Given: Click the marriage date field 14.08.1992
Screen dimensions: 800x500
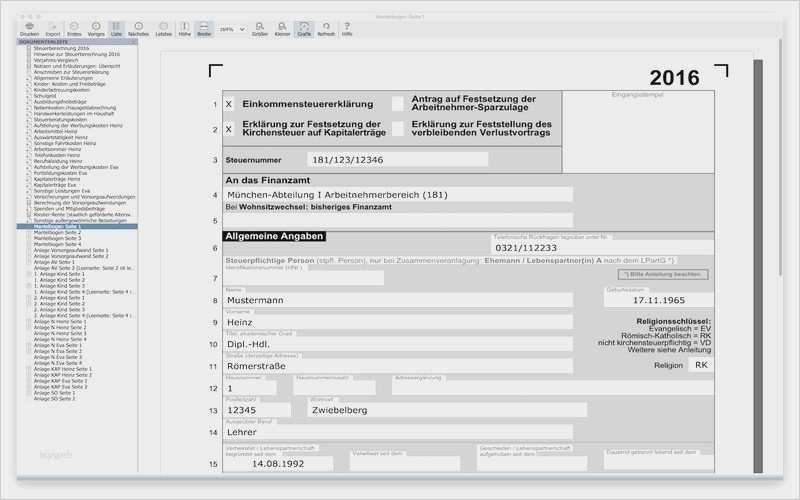Looking at the screenshot, I should 278,464.
